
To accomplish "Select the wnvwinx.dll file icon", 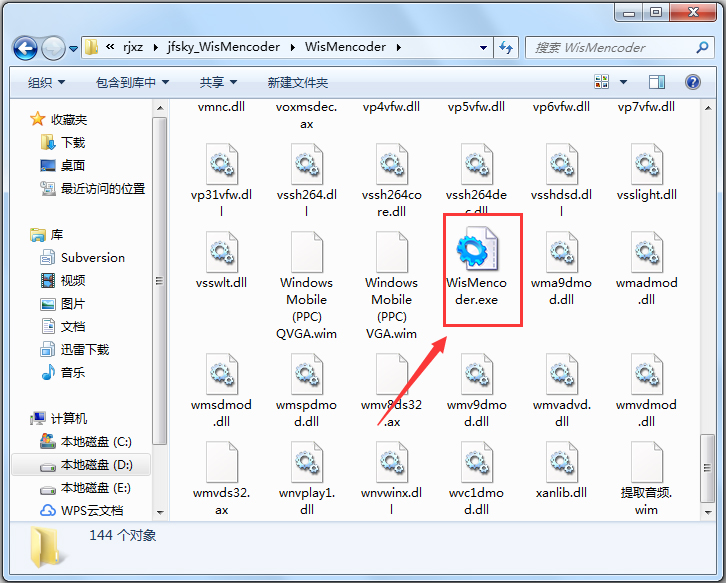I will tap(392, 462).
